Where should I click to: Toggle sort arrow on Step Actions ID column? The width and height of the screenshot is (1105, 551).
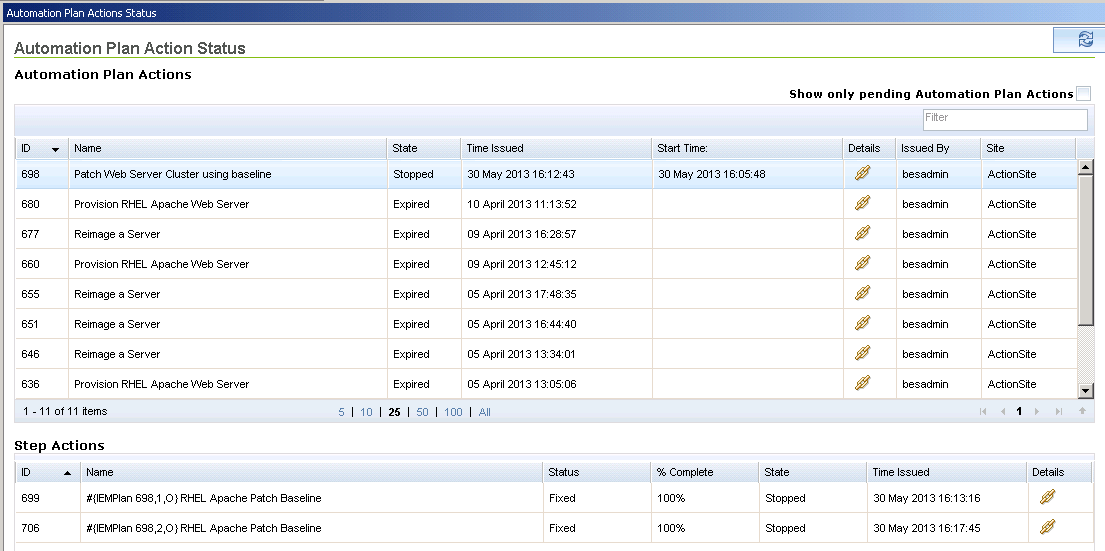tap(68, 473)
